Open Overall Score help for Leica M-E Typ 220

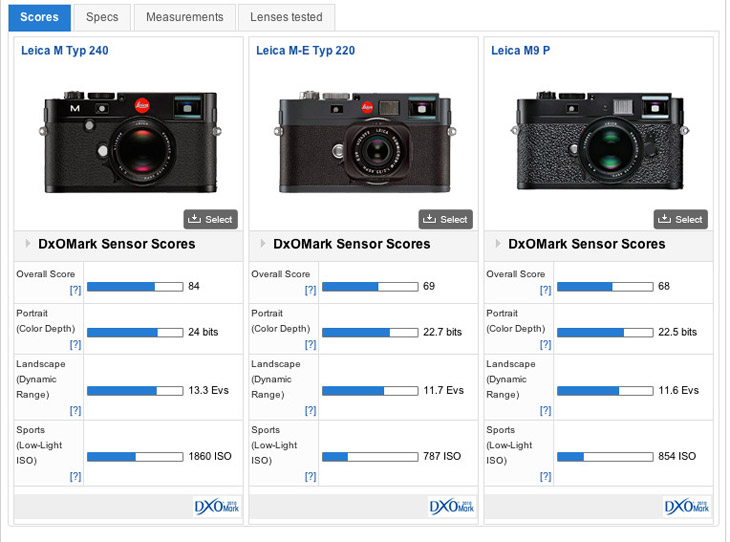311,291
